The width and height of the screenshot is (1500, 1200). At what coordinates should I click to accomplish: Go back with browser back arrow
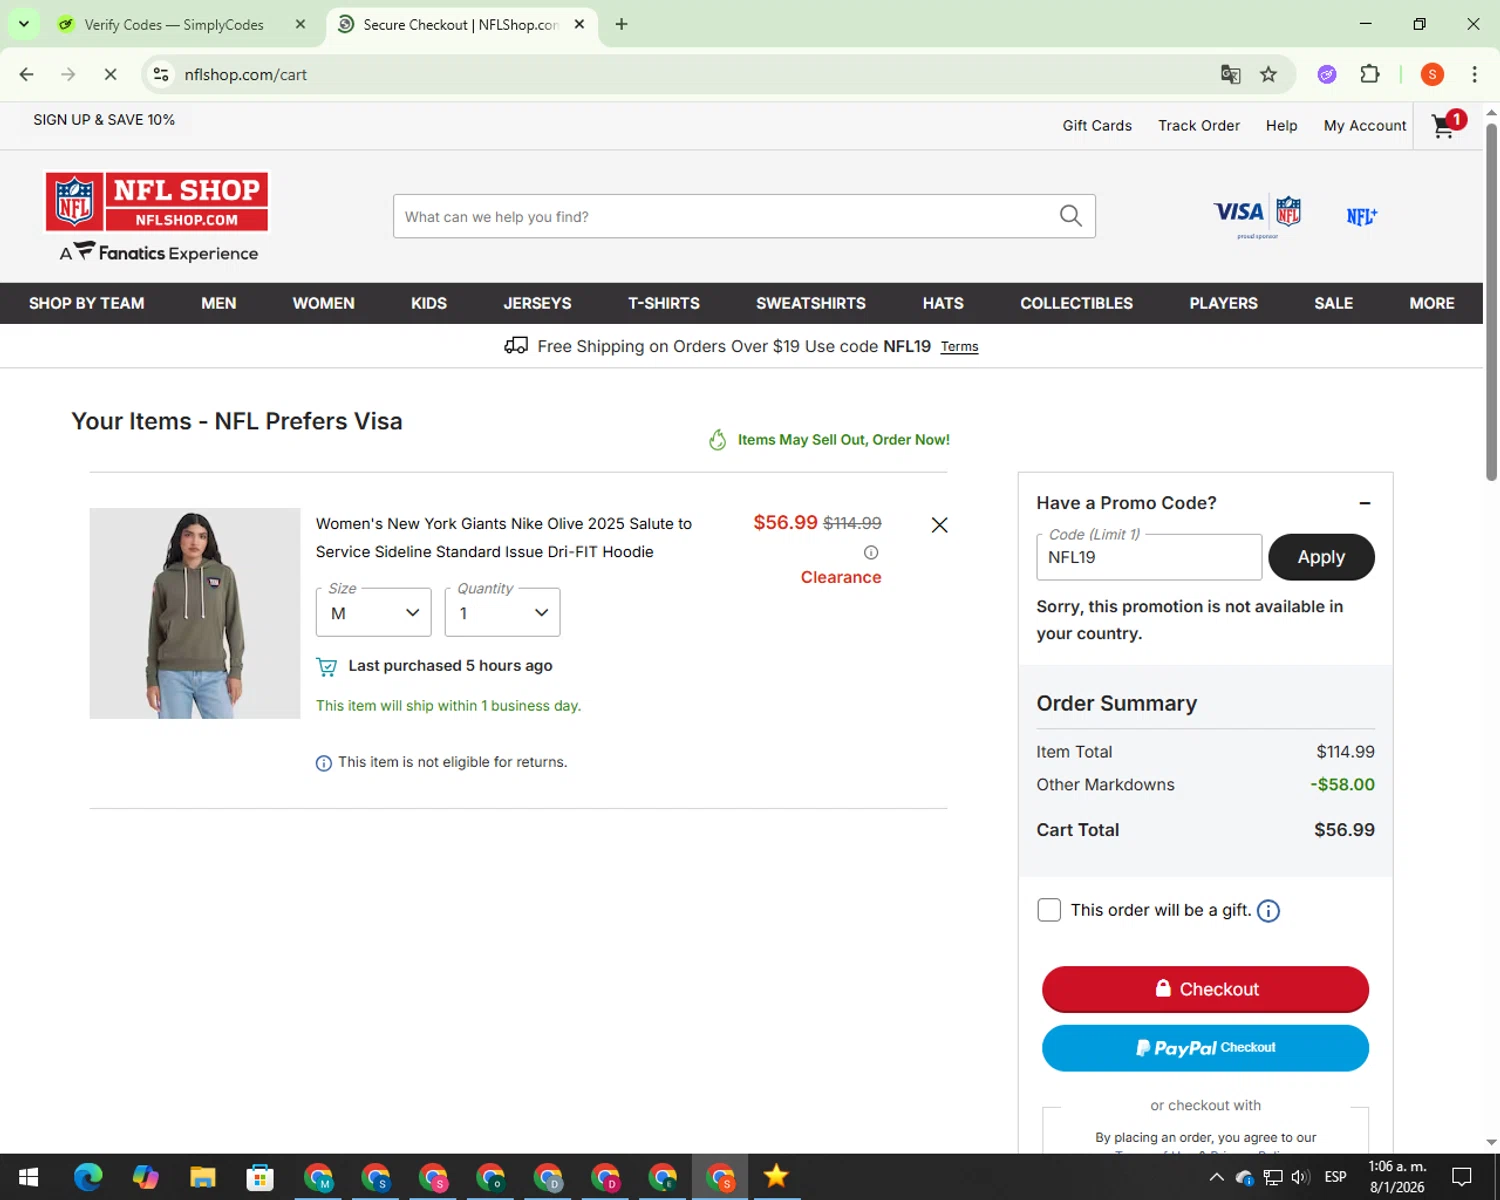pyautogui.click(x=27, y=74)
